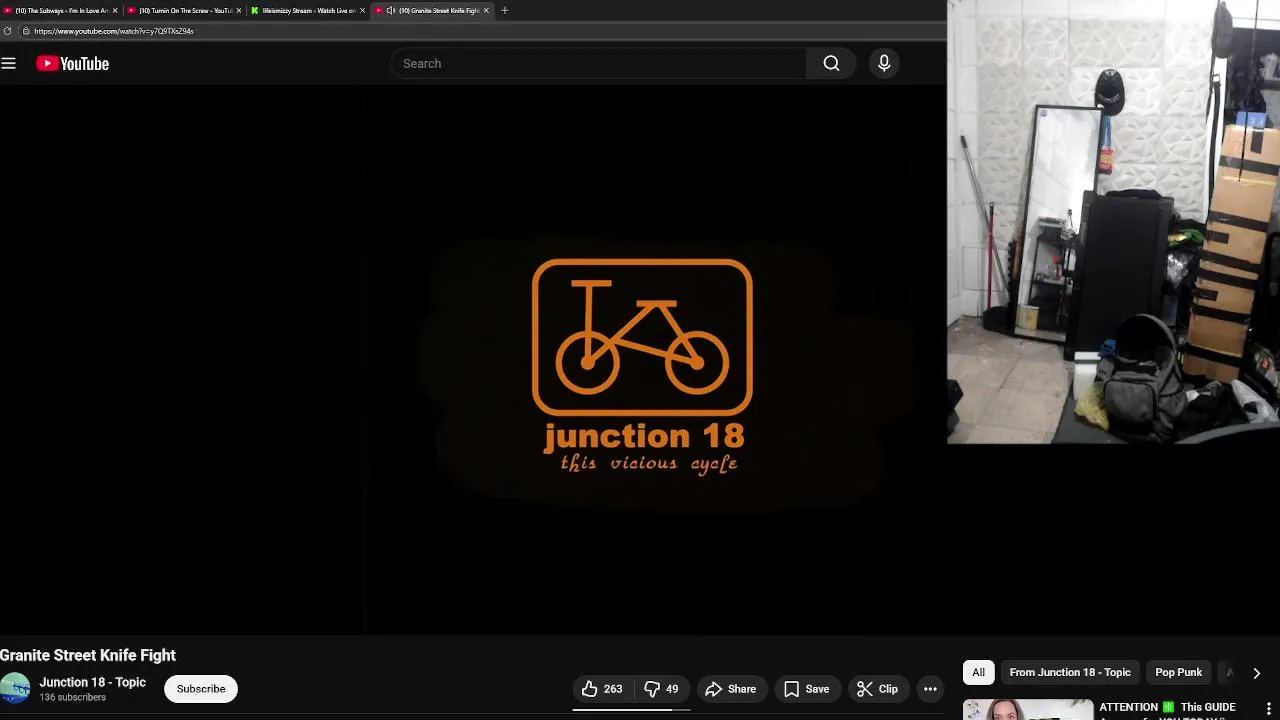Screen dimensions: 1280x720
Task: Open Junction 18 - Topic channel name
Action: coord(92,682)
